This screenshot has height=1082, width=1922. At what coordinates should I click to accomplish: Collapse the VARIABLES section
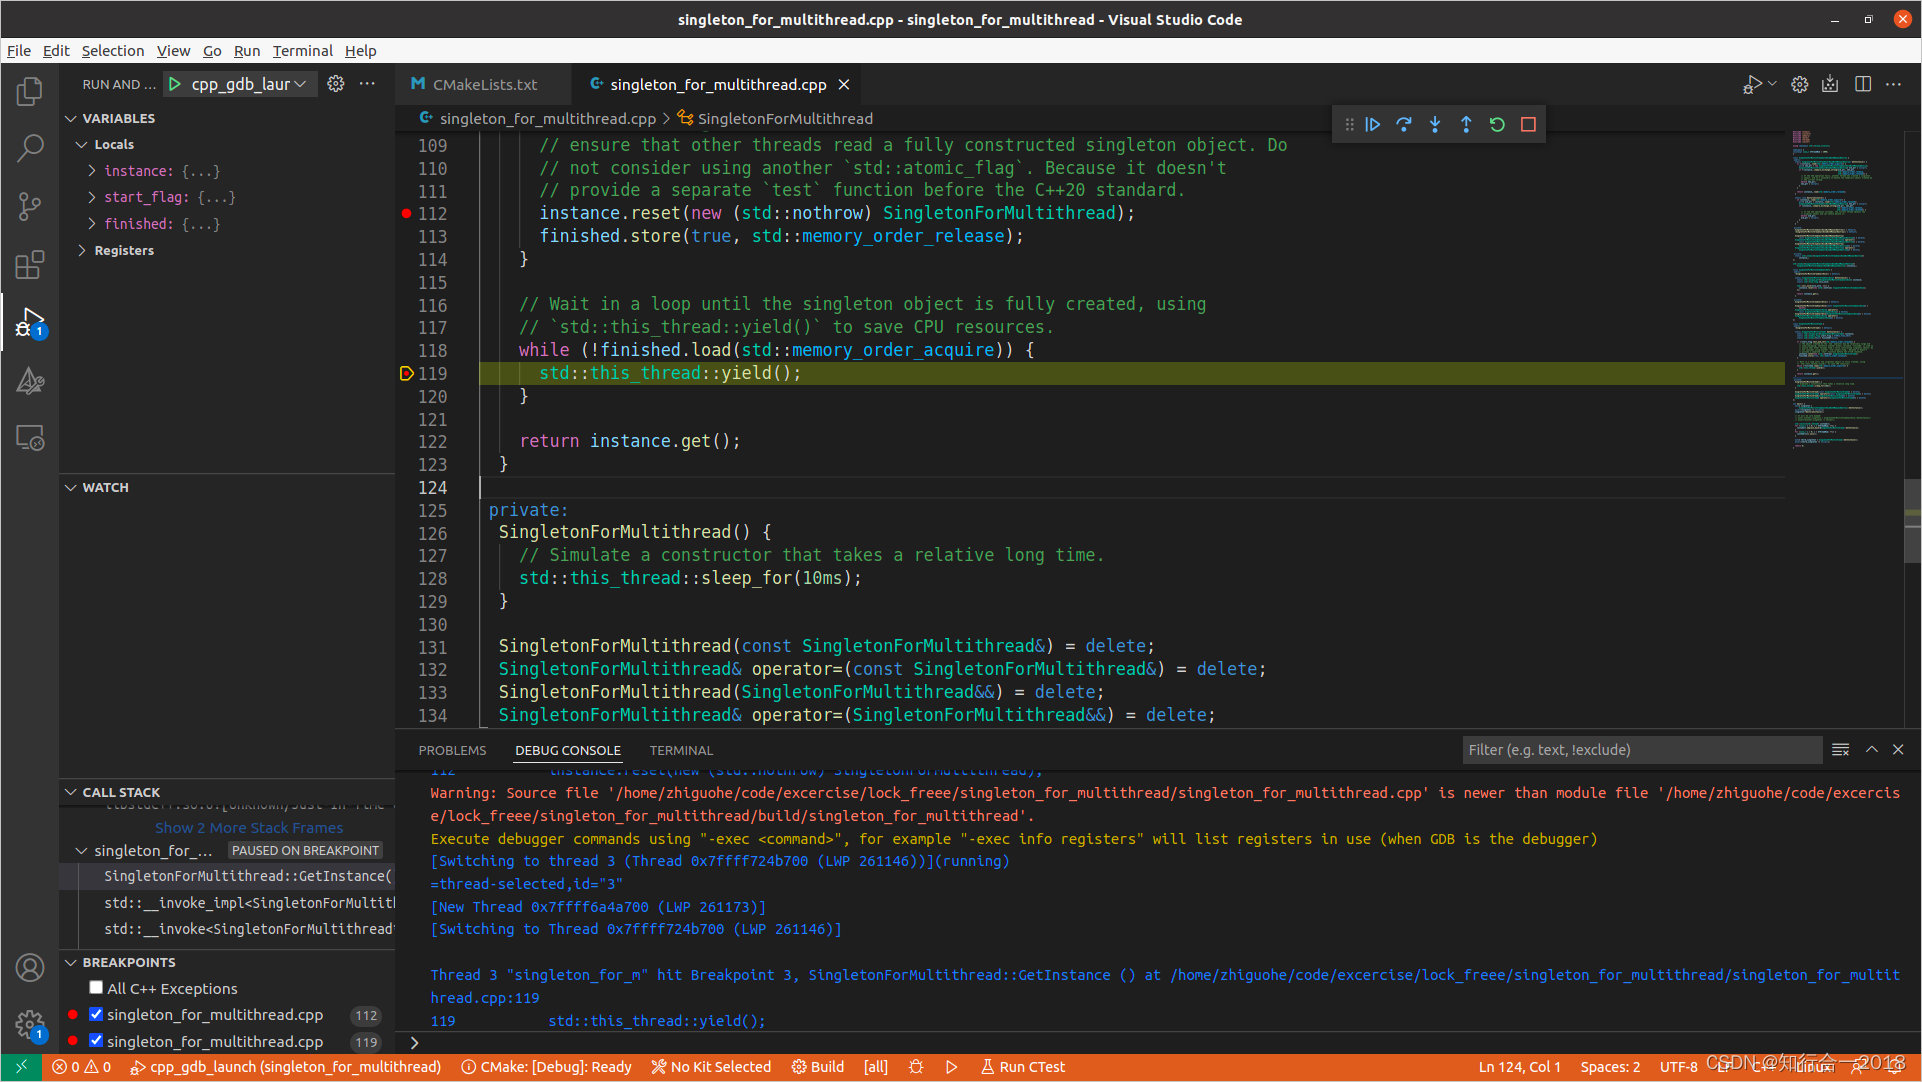point(71,118)
